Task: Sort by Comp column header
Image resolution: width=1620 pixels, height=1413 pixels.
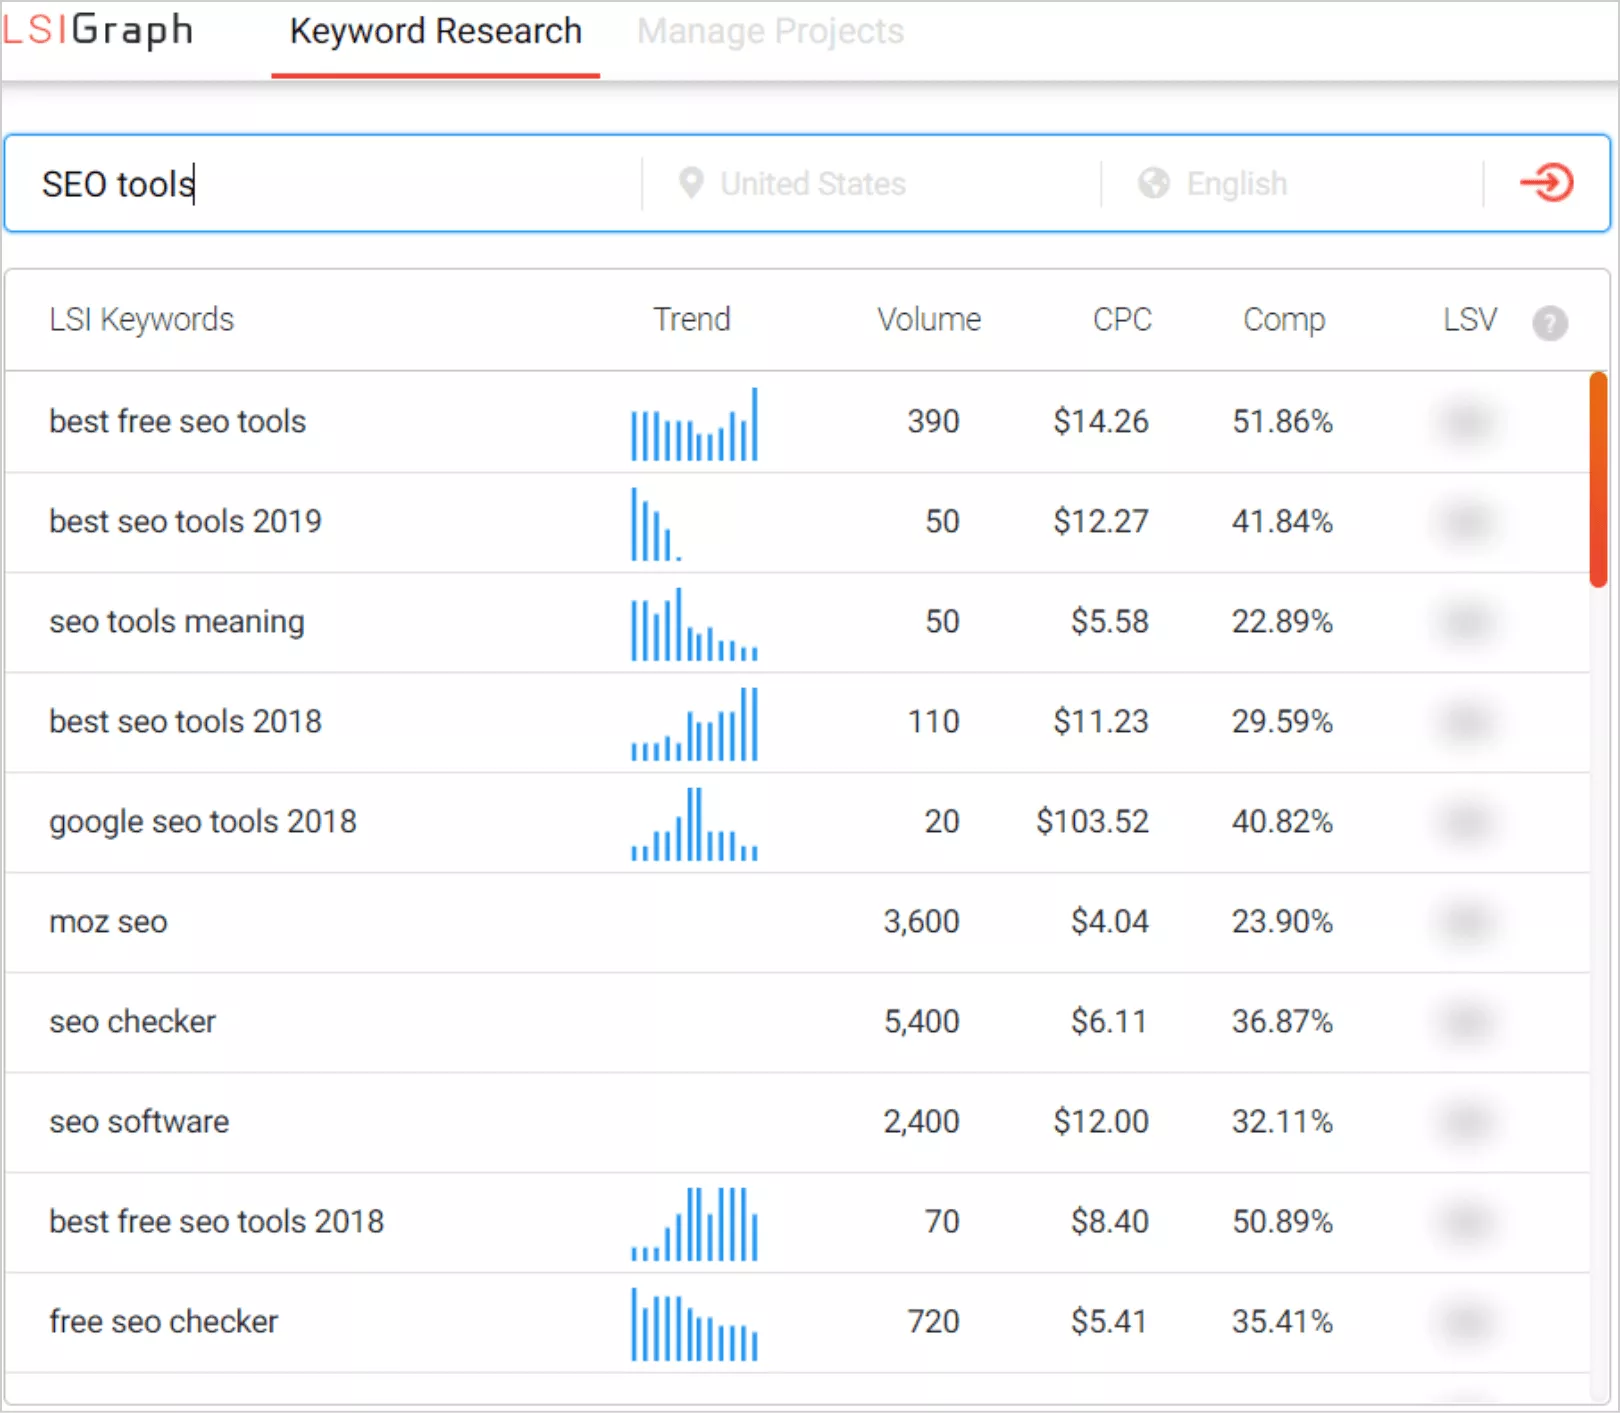Action: coord(1284,320)
